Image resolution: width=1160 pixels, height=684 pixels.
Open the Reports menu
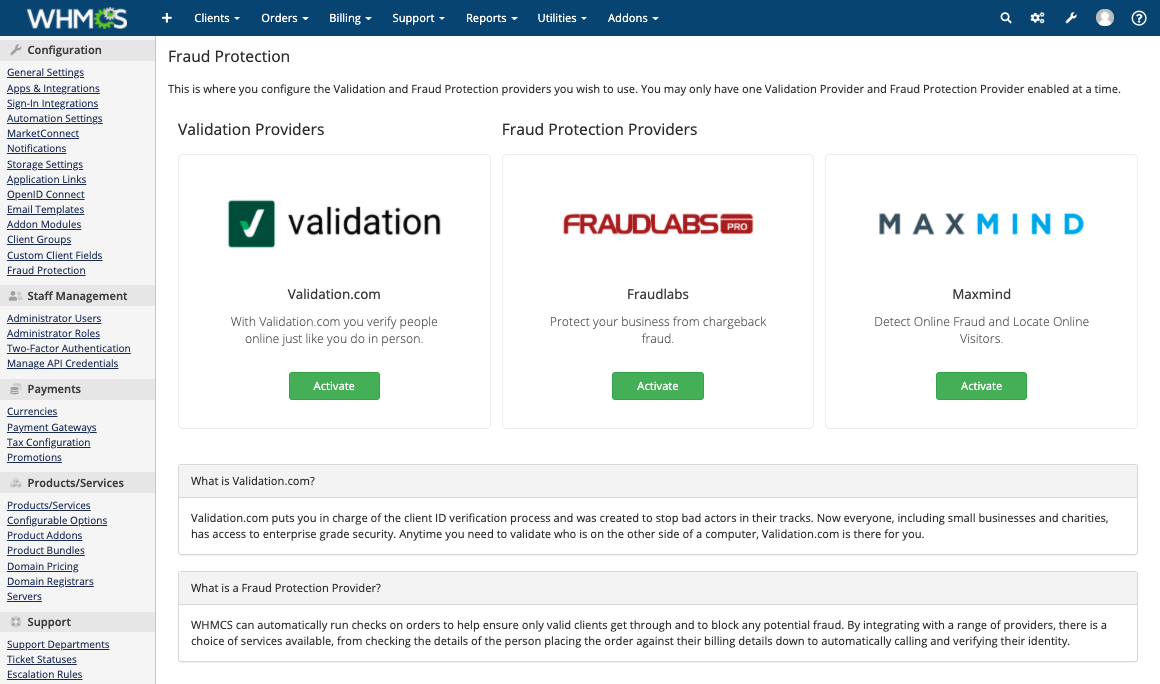[x=491, y=18]
